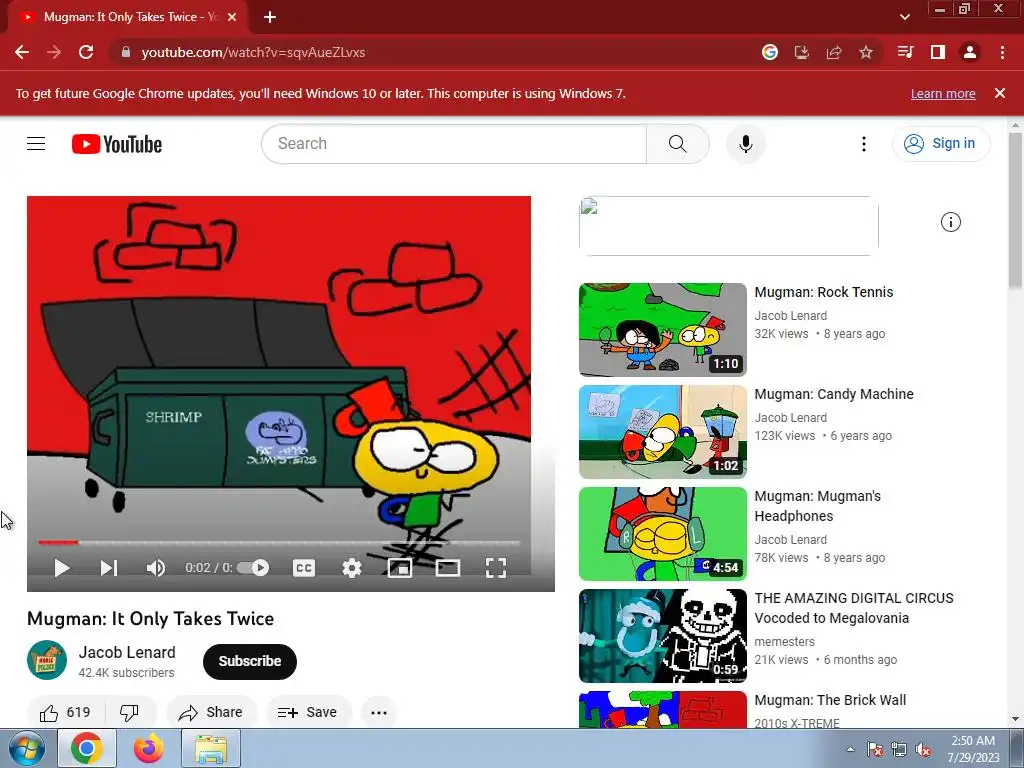Screen dimensions: 1024x768
Task: Bookmark this page with the star
Action: (x=866, y=52)
